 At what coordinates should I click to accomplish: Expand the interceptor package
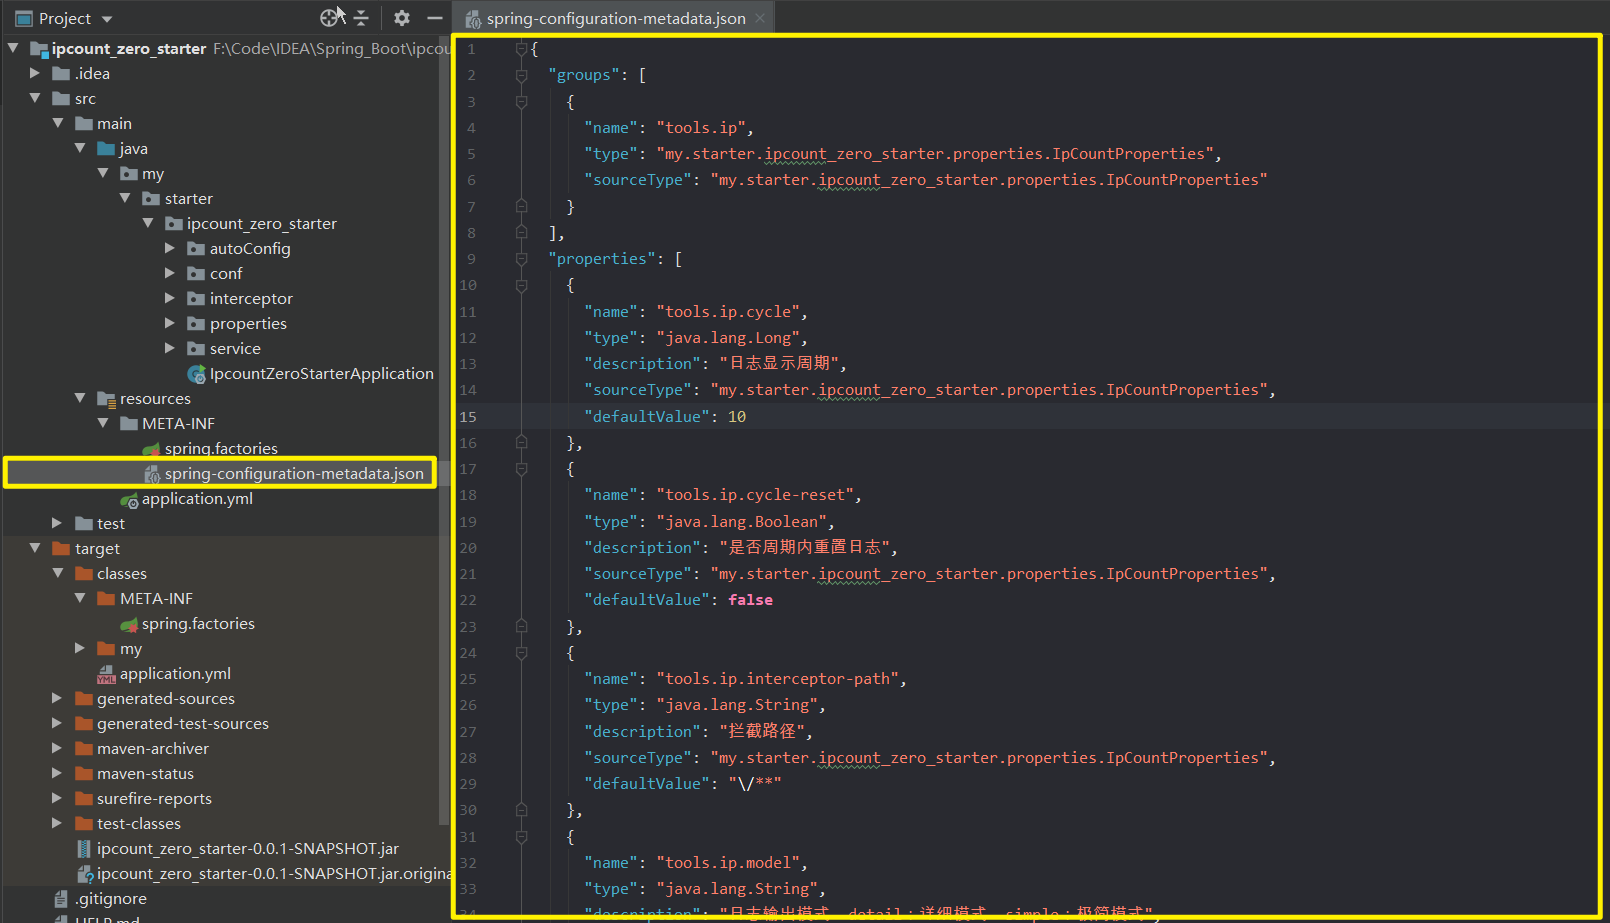(170, 298)
